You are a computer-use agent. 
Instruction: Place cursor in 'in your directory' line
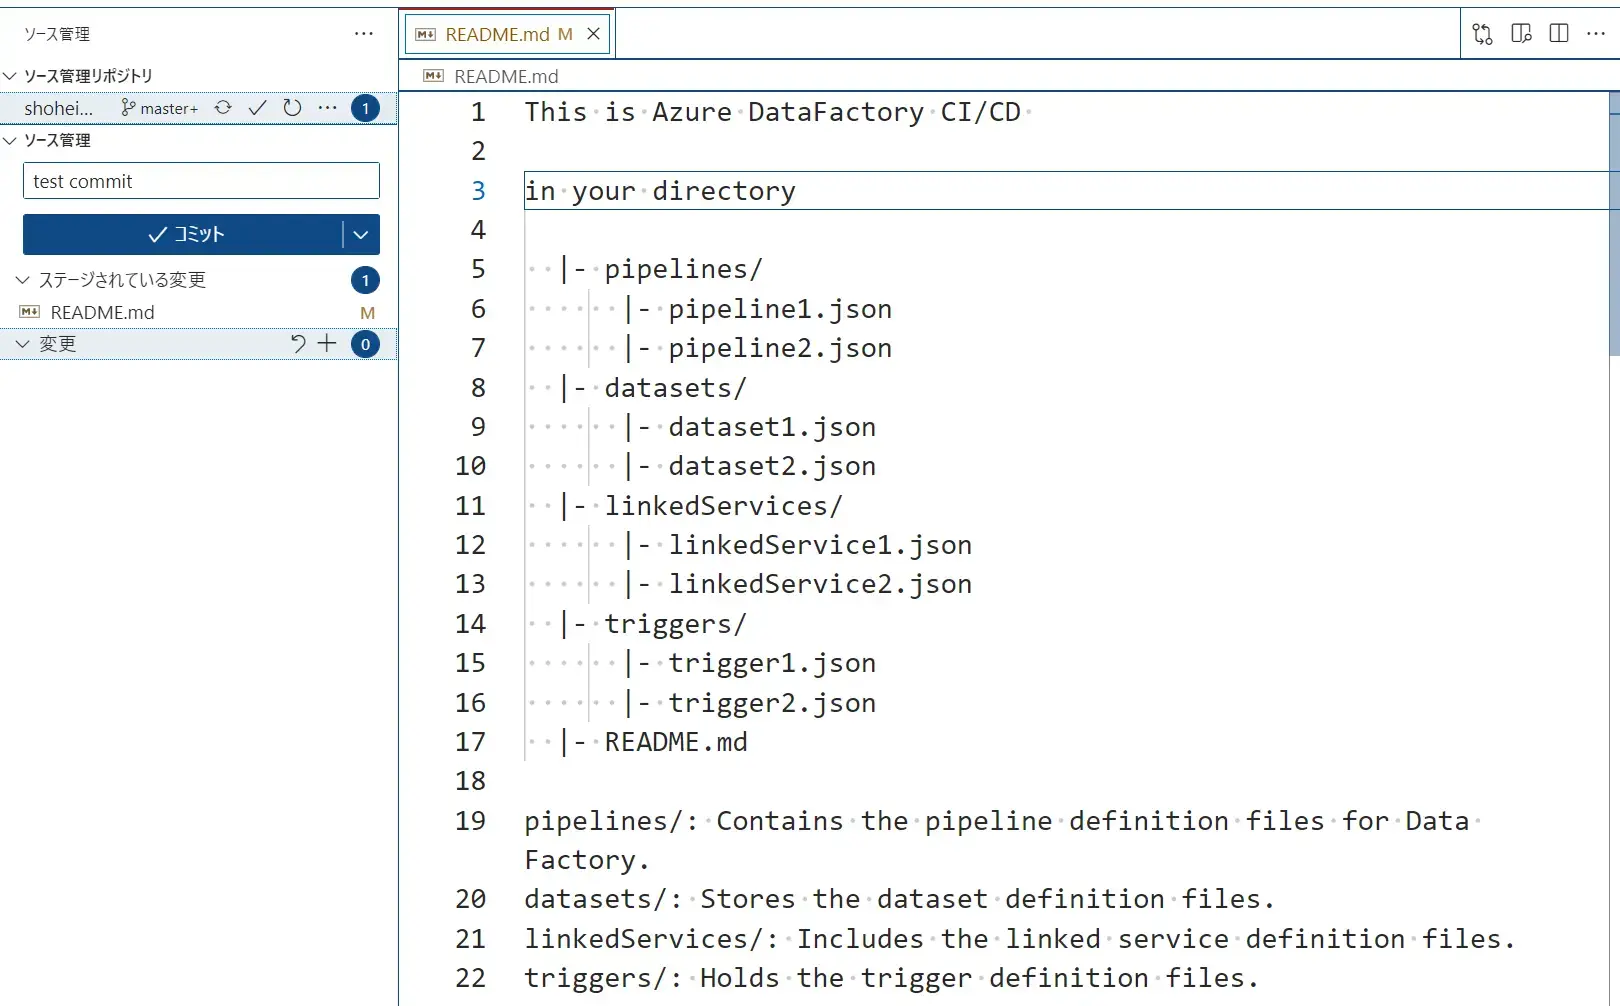point(660,191)
